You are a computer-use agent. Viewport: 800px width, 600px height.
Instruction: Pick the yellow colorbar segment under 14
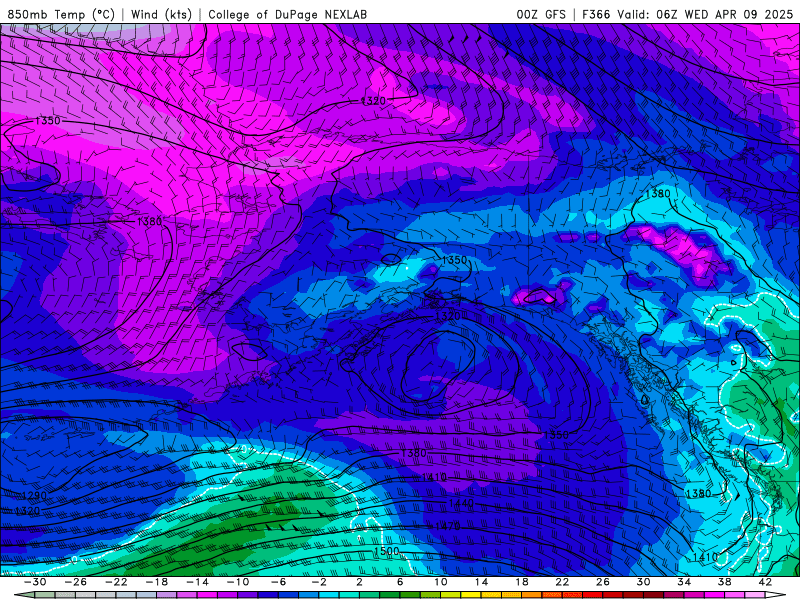point(471,595)
